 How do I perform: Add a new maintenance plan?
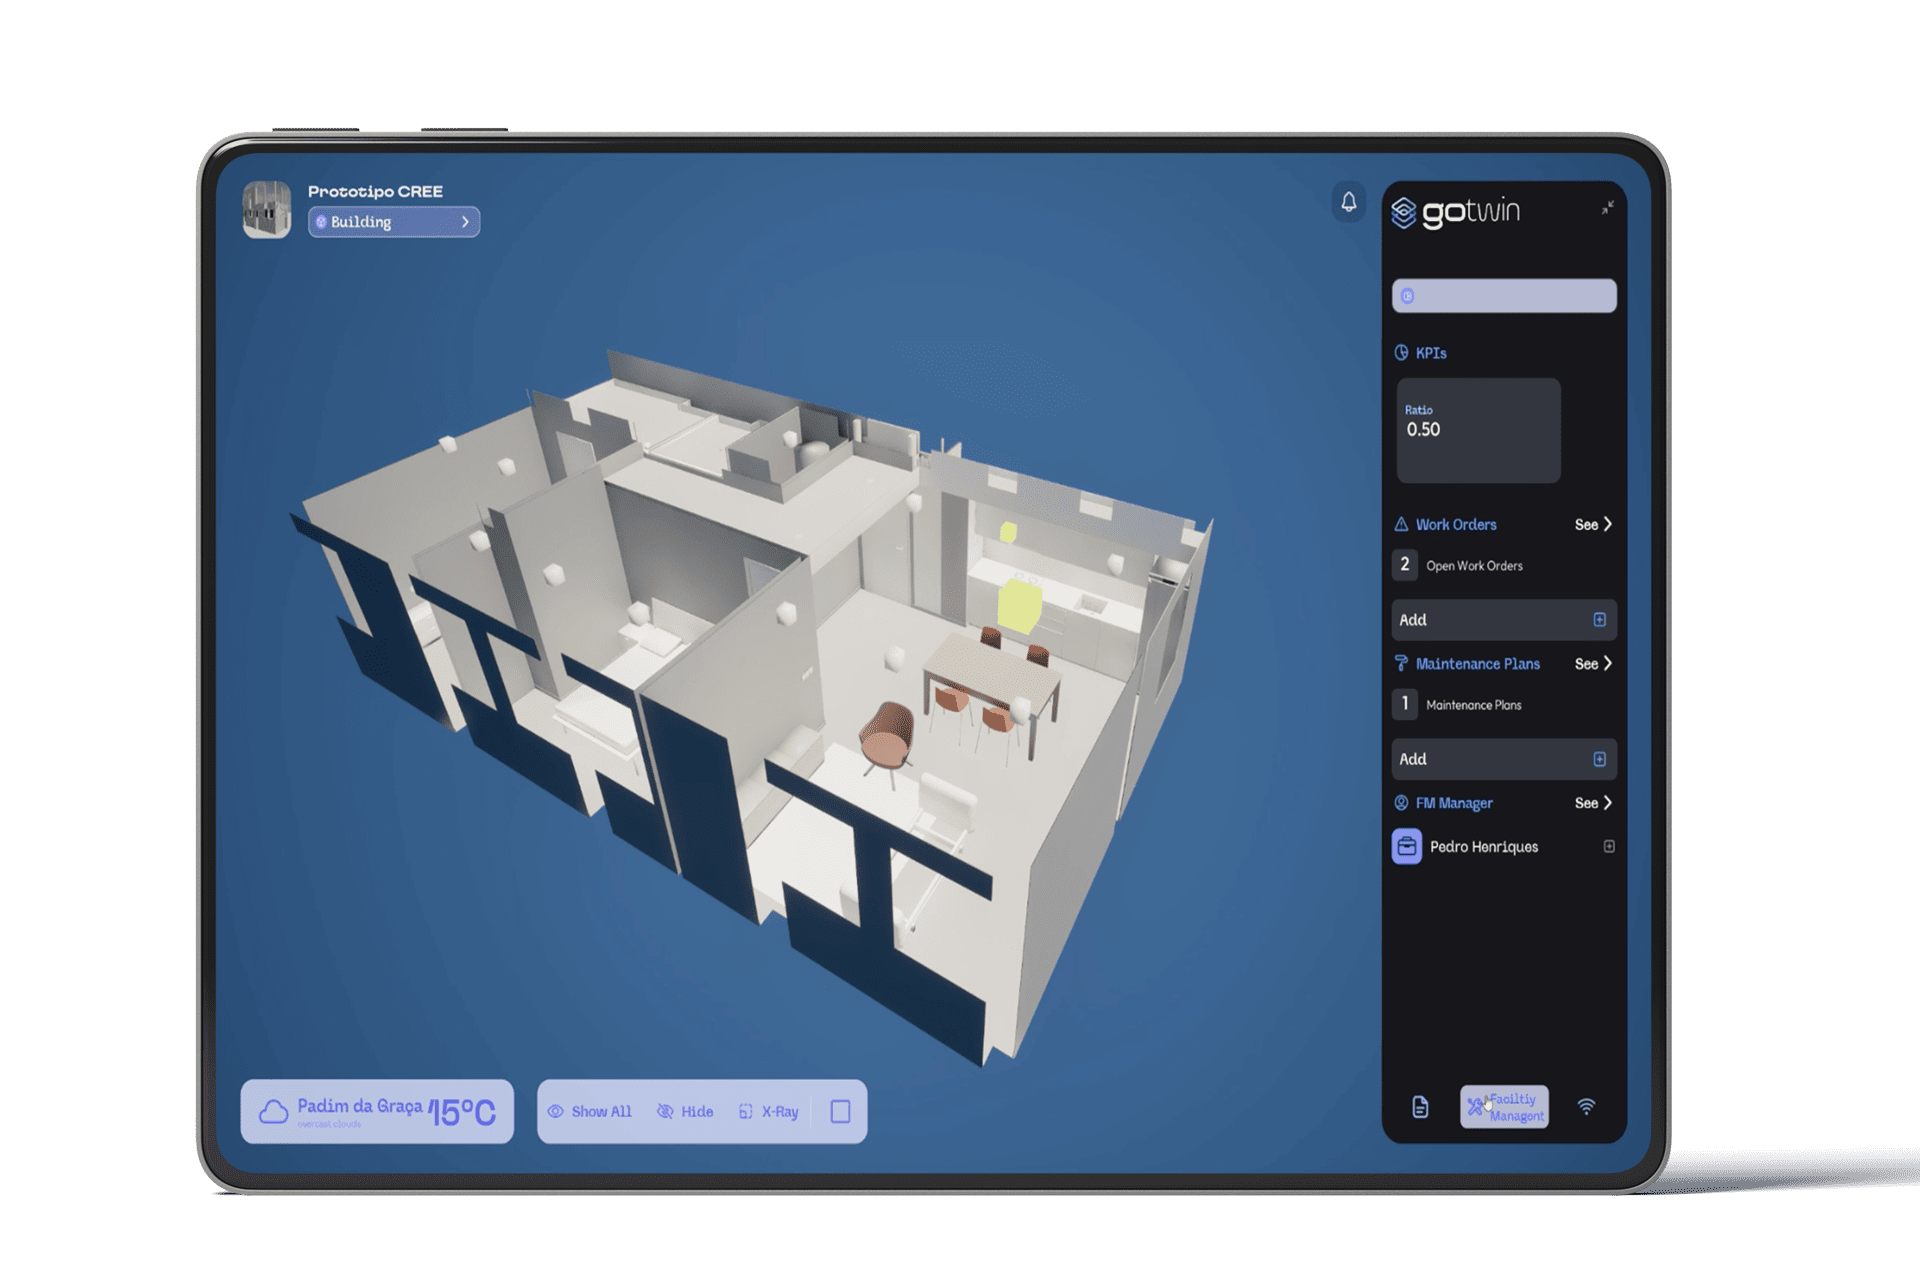click(1503, 759)
